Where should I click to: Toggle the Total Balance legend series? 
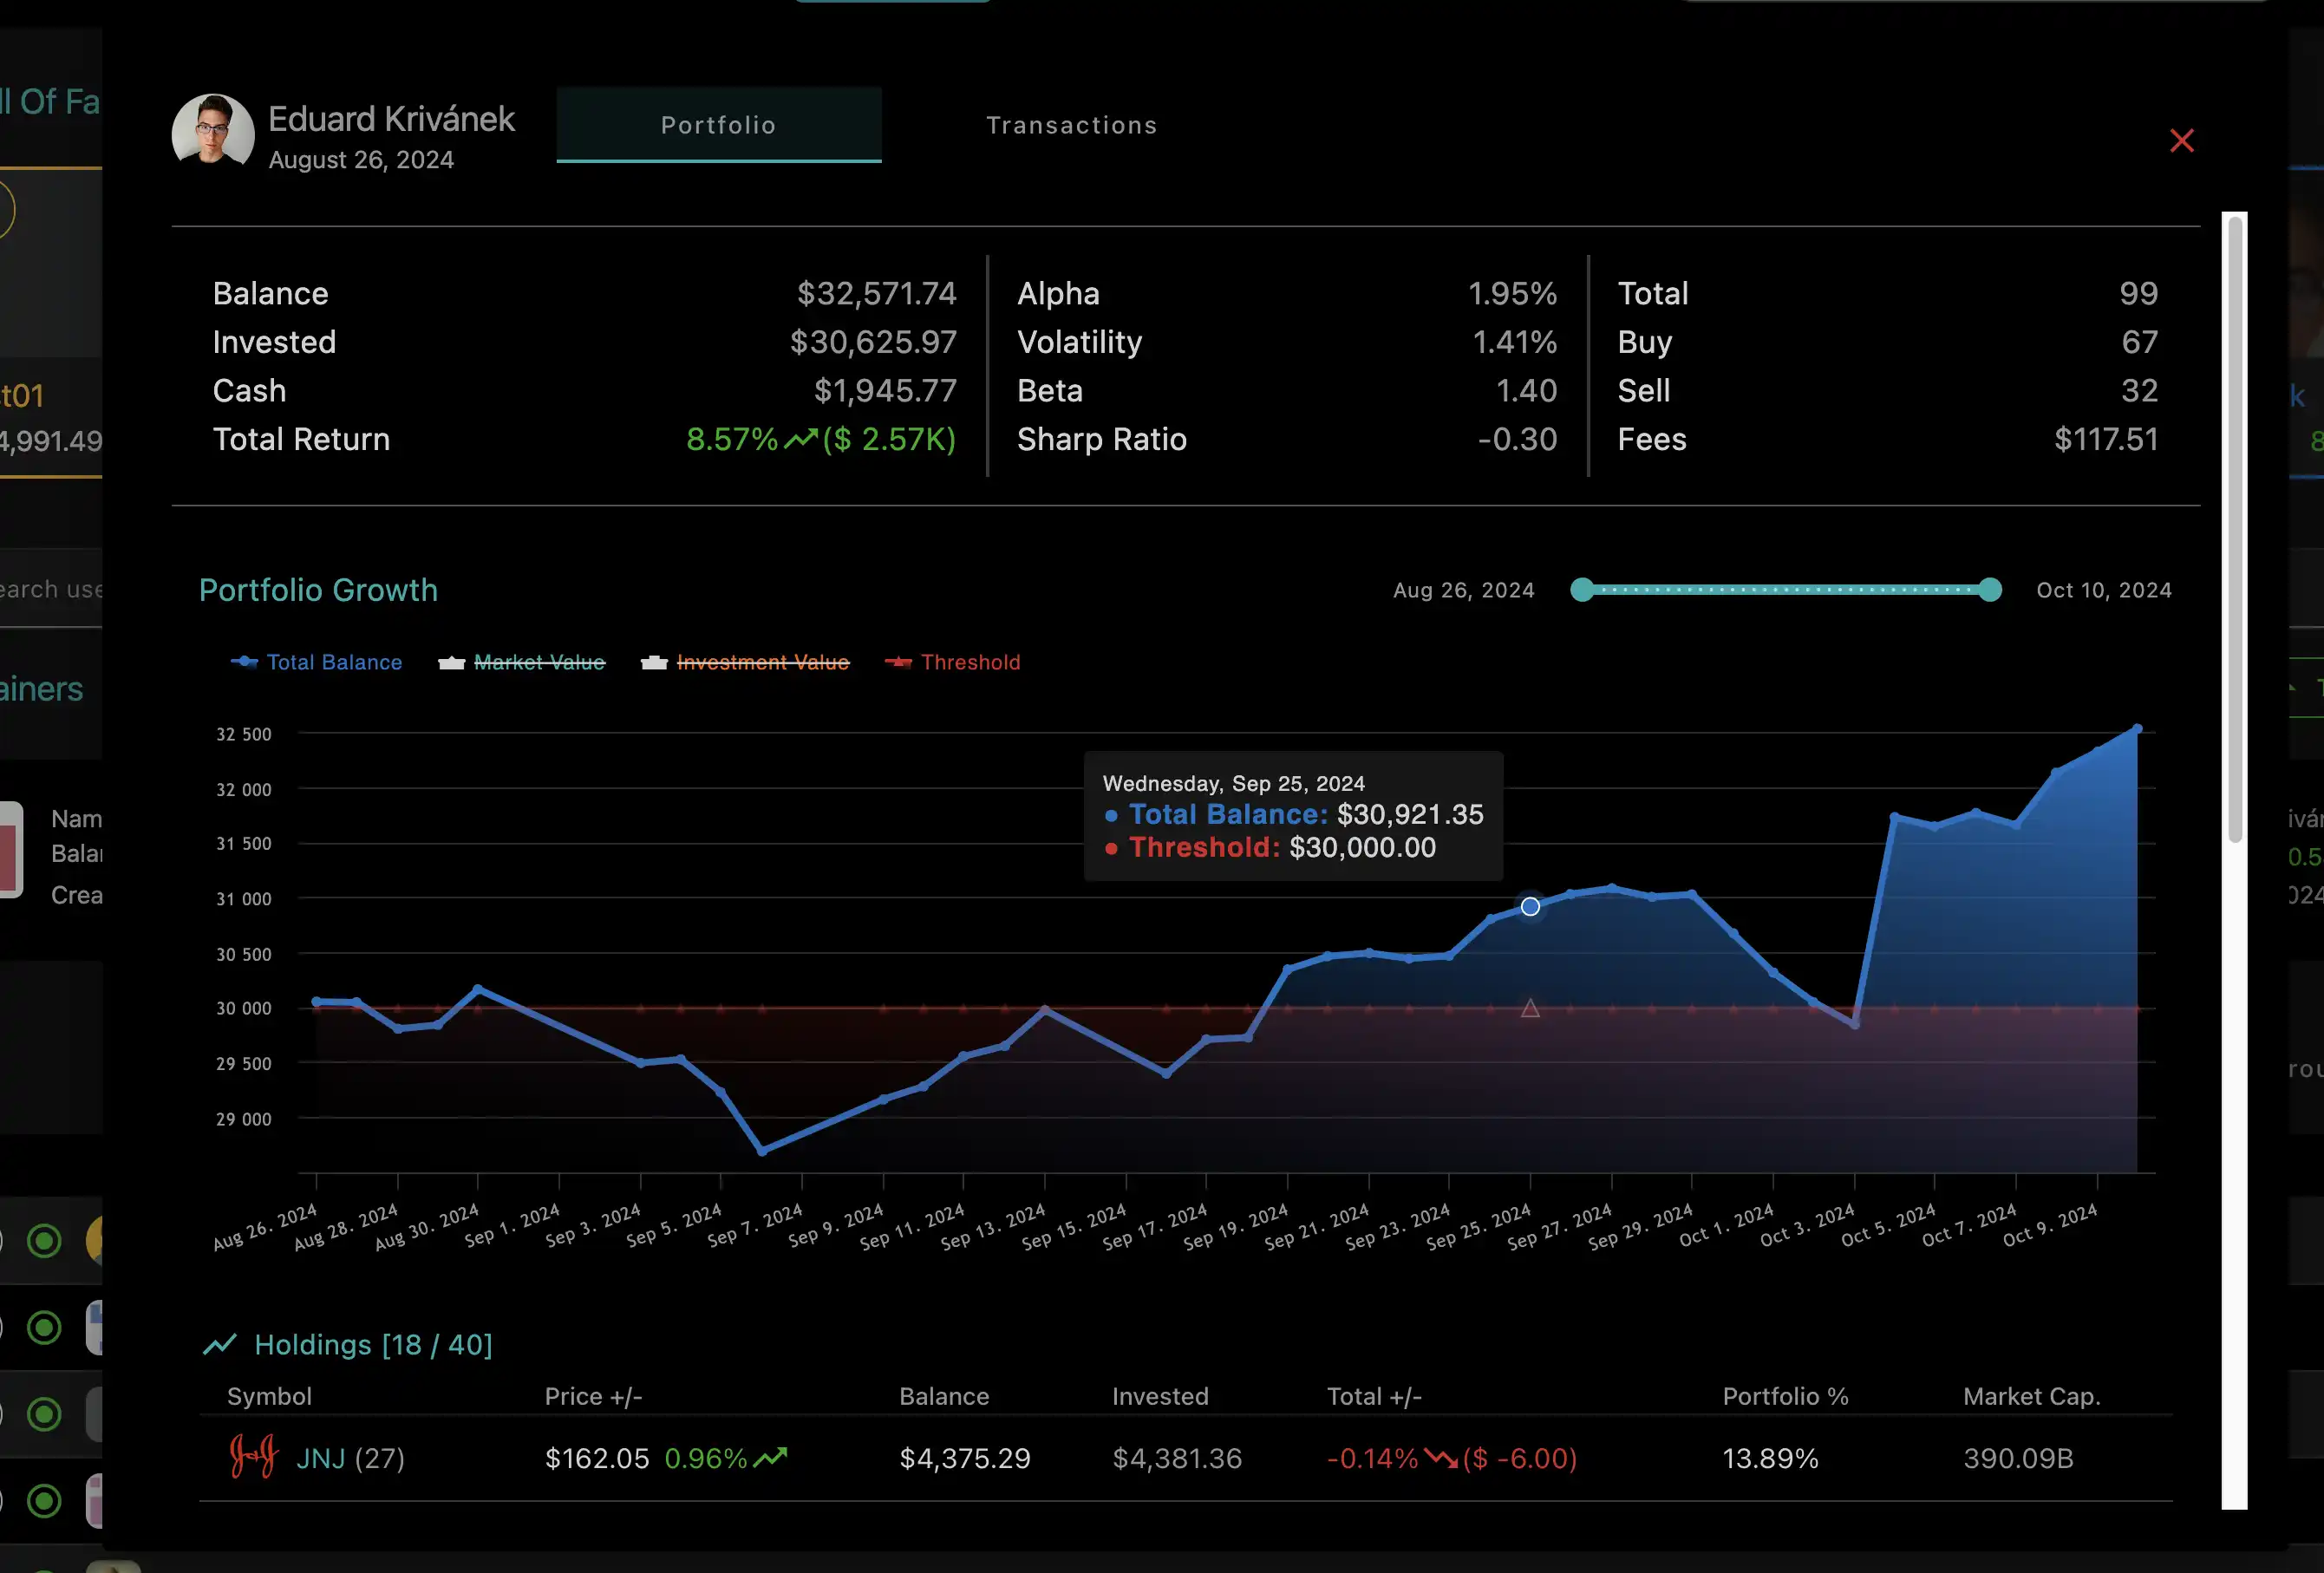point(316,662)
